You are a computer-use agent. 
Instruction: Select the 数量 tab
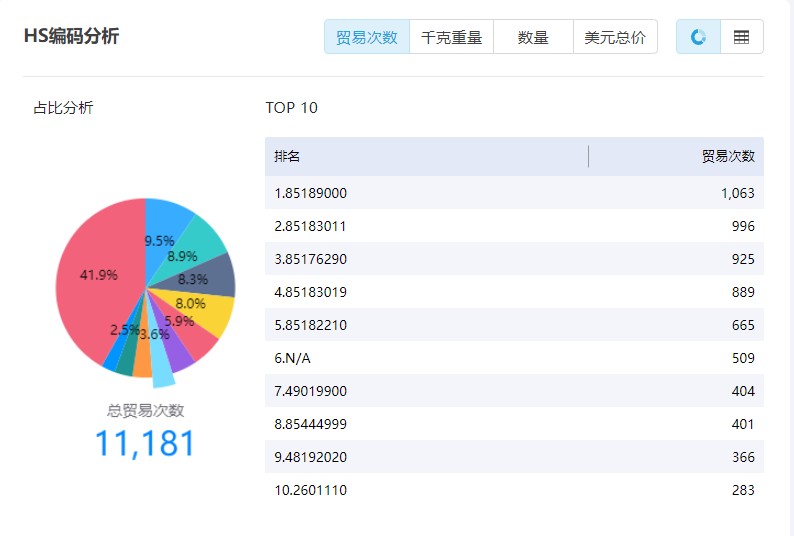pyautogui.click(x=533, y=37)
